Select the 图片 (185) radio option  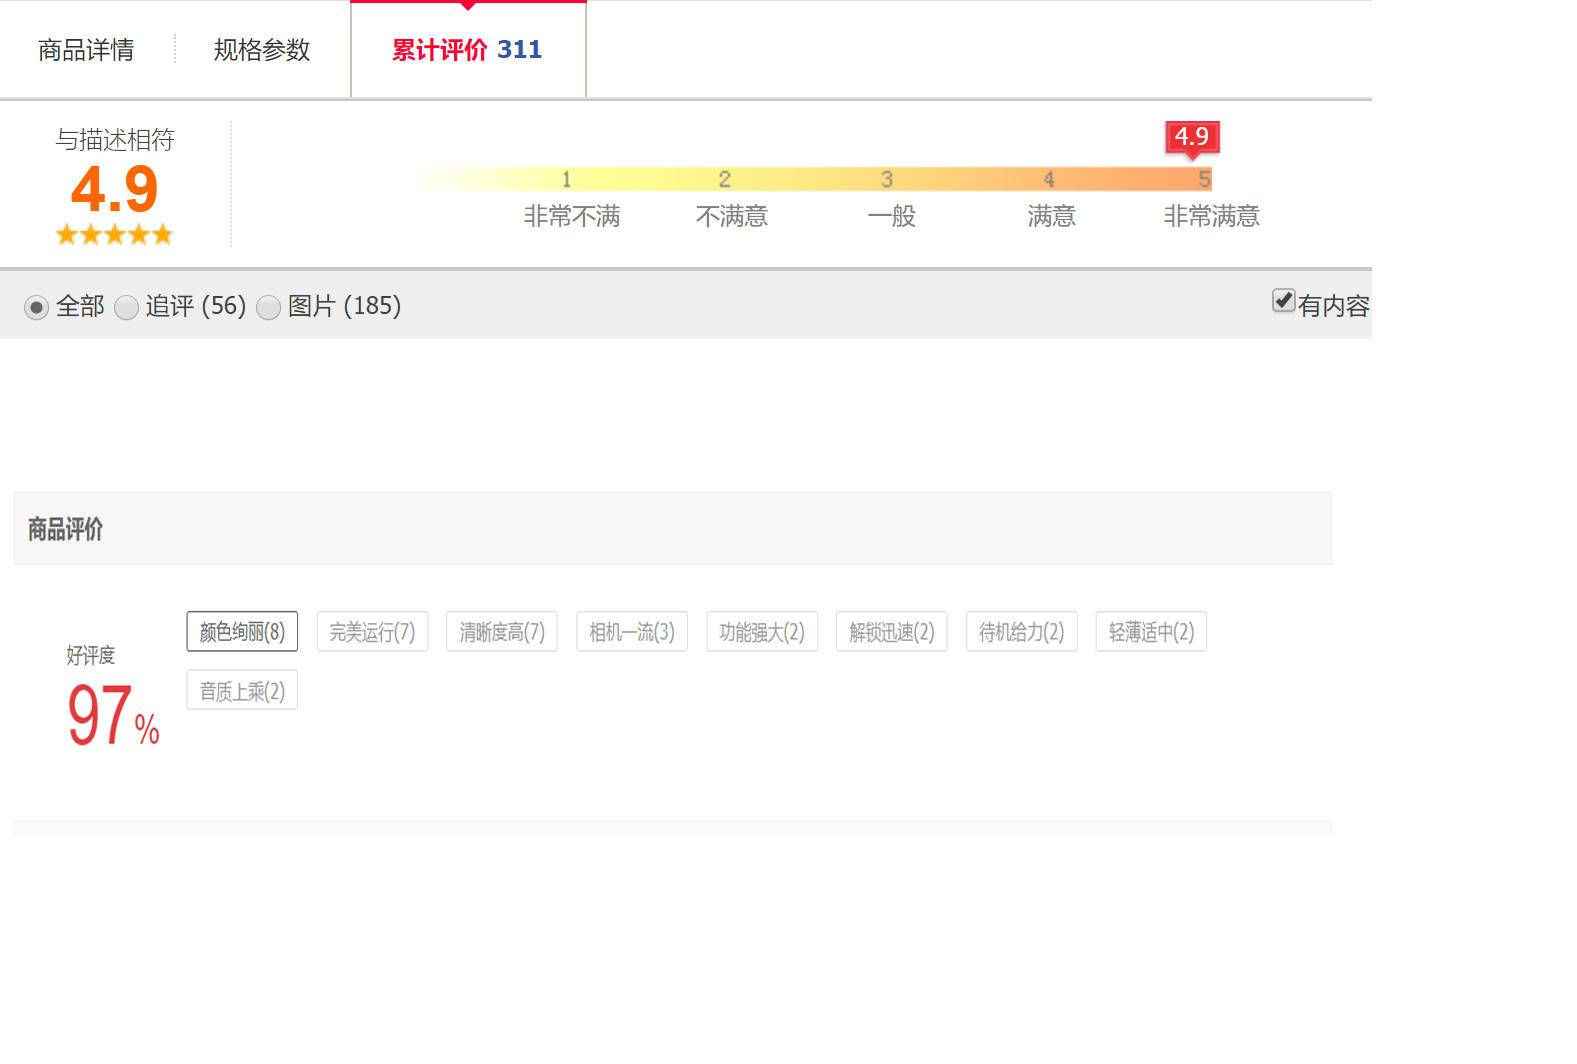(268, 308)
